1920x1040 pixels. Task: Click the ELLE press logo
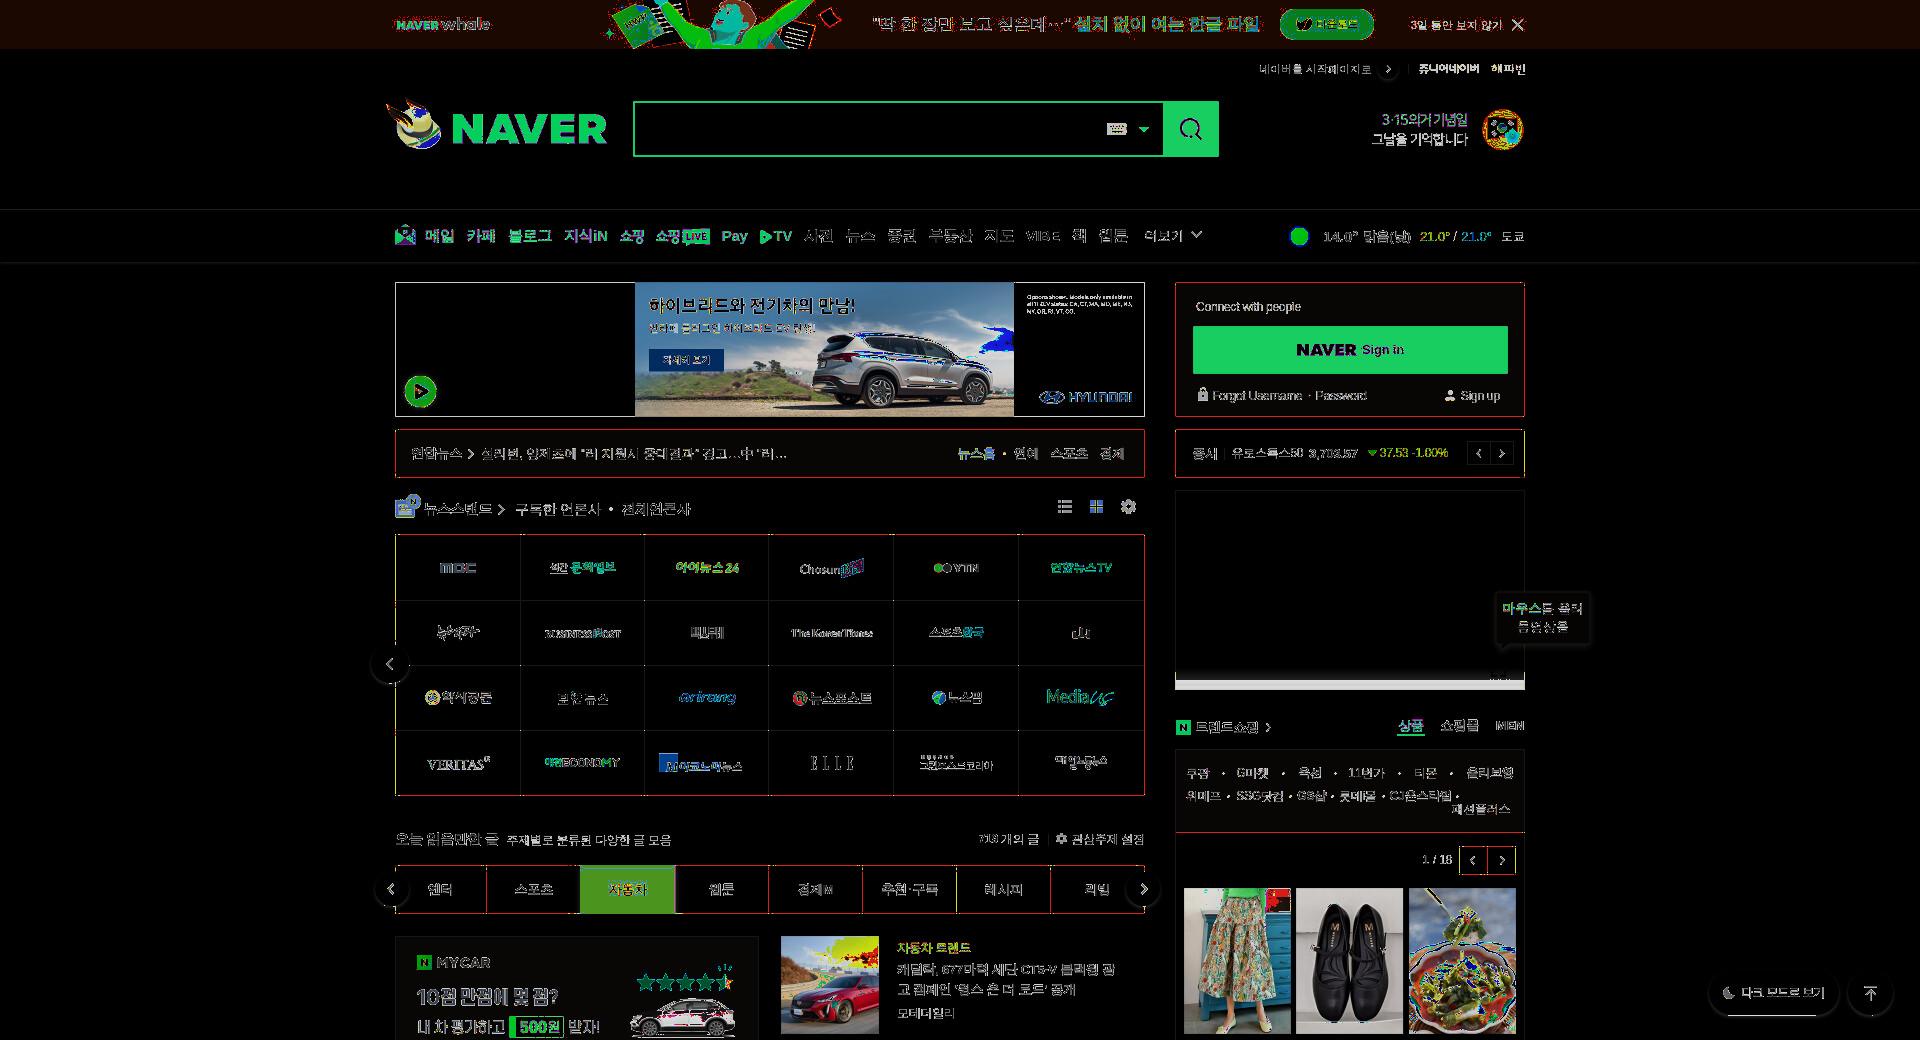coord(831,763)
